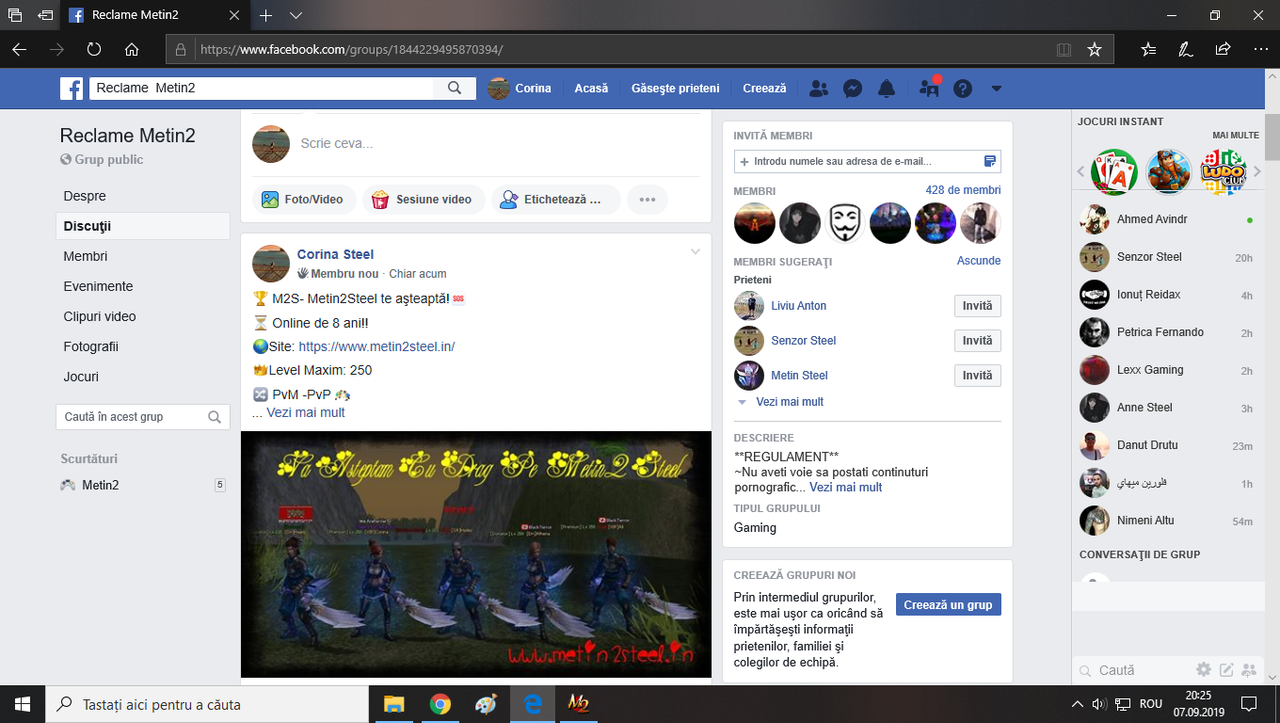Open Google Chrome from taskbar

[x=440, y=704]
